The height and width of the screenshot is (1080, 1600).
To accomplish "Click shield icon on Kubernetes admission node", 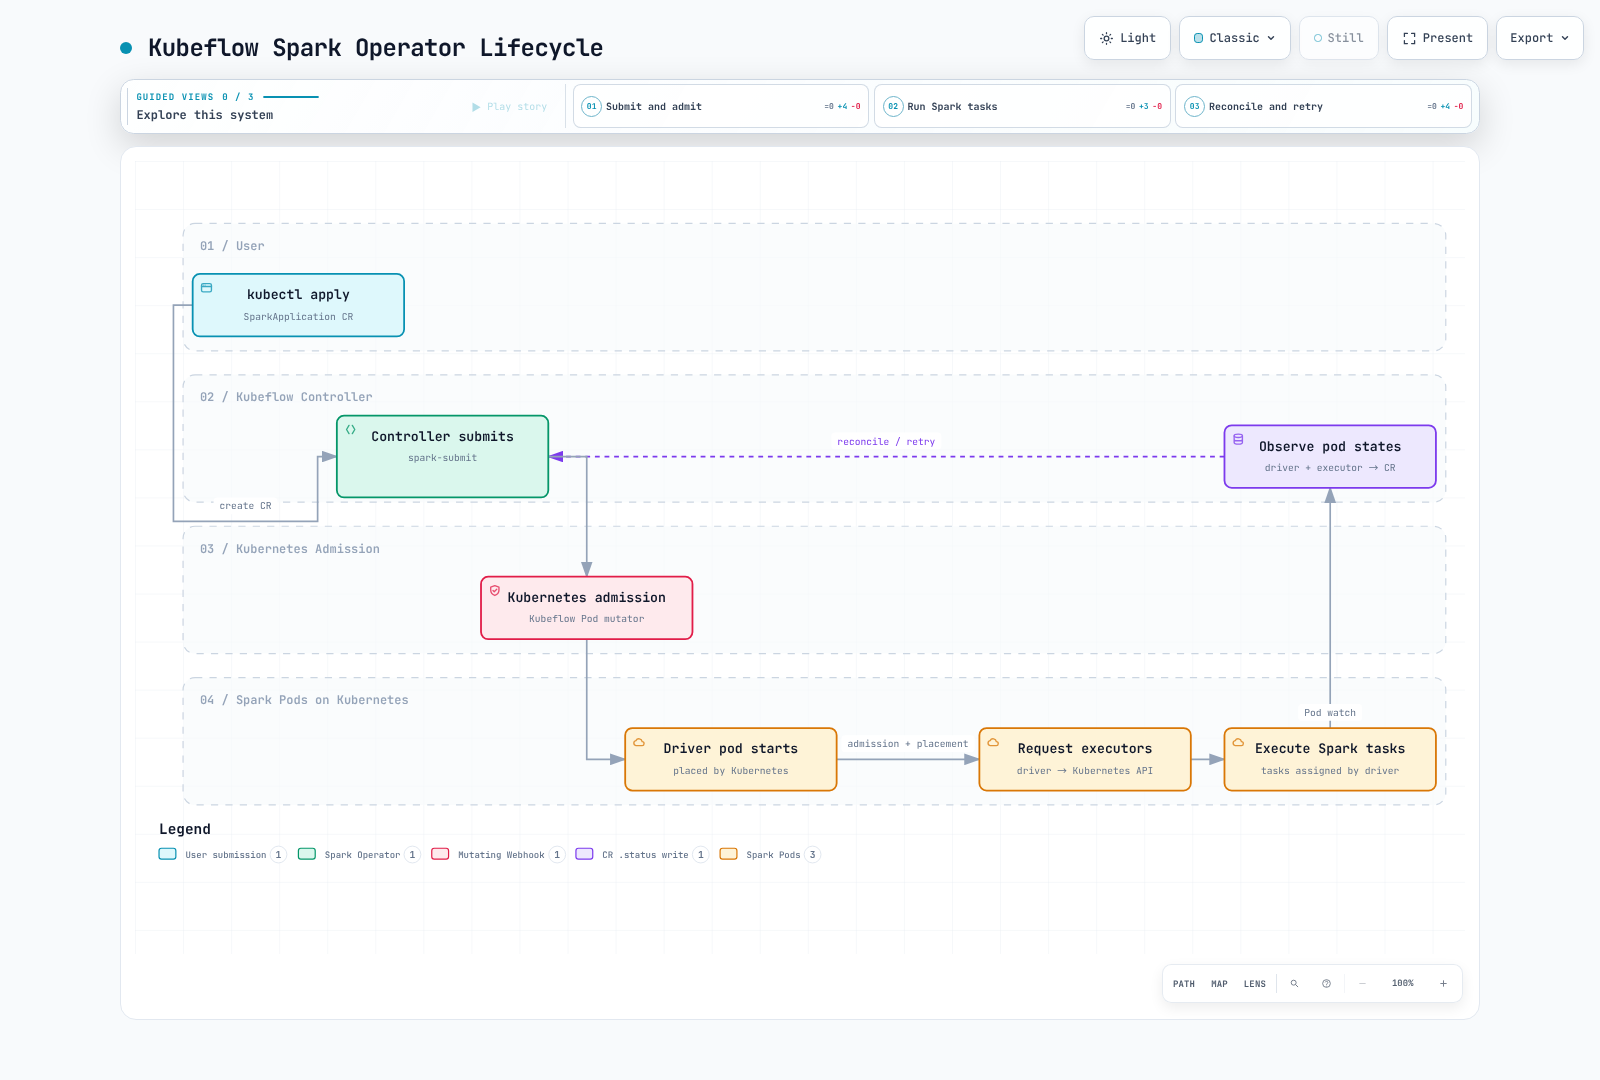I will pos(495,591).
